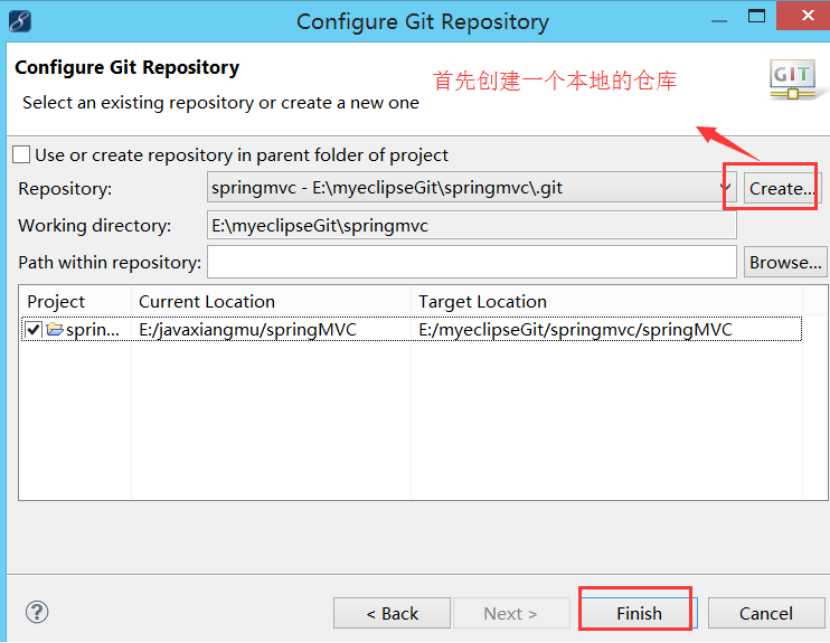Click the Project column header
This screenshot has width=830, height=643.
tap(75, 302)
